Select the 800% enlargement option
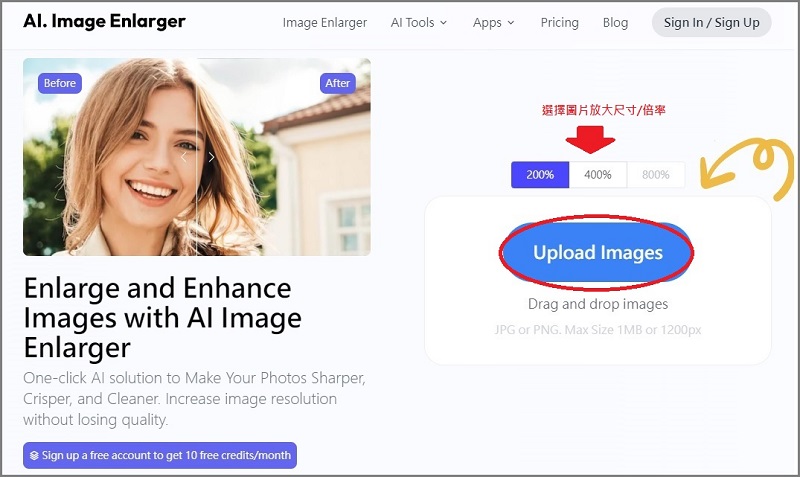The height and width of the screenshot is (477, 800). [656, 175]
